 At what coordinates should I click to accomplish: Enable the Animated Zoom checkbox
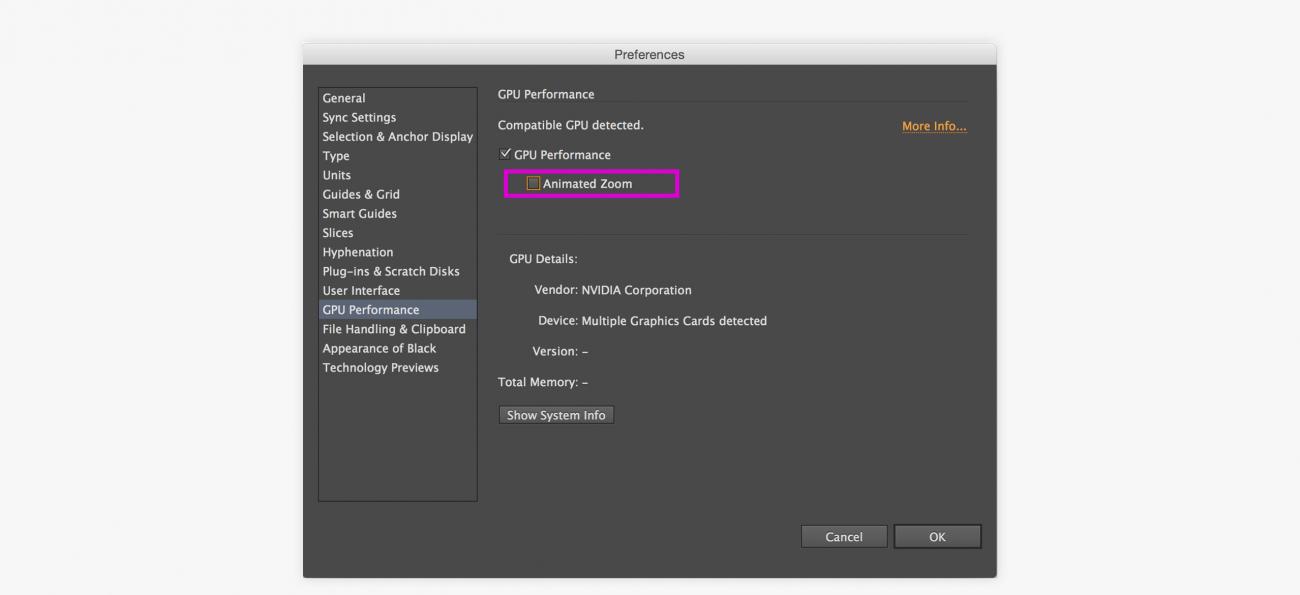point(533,183)
